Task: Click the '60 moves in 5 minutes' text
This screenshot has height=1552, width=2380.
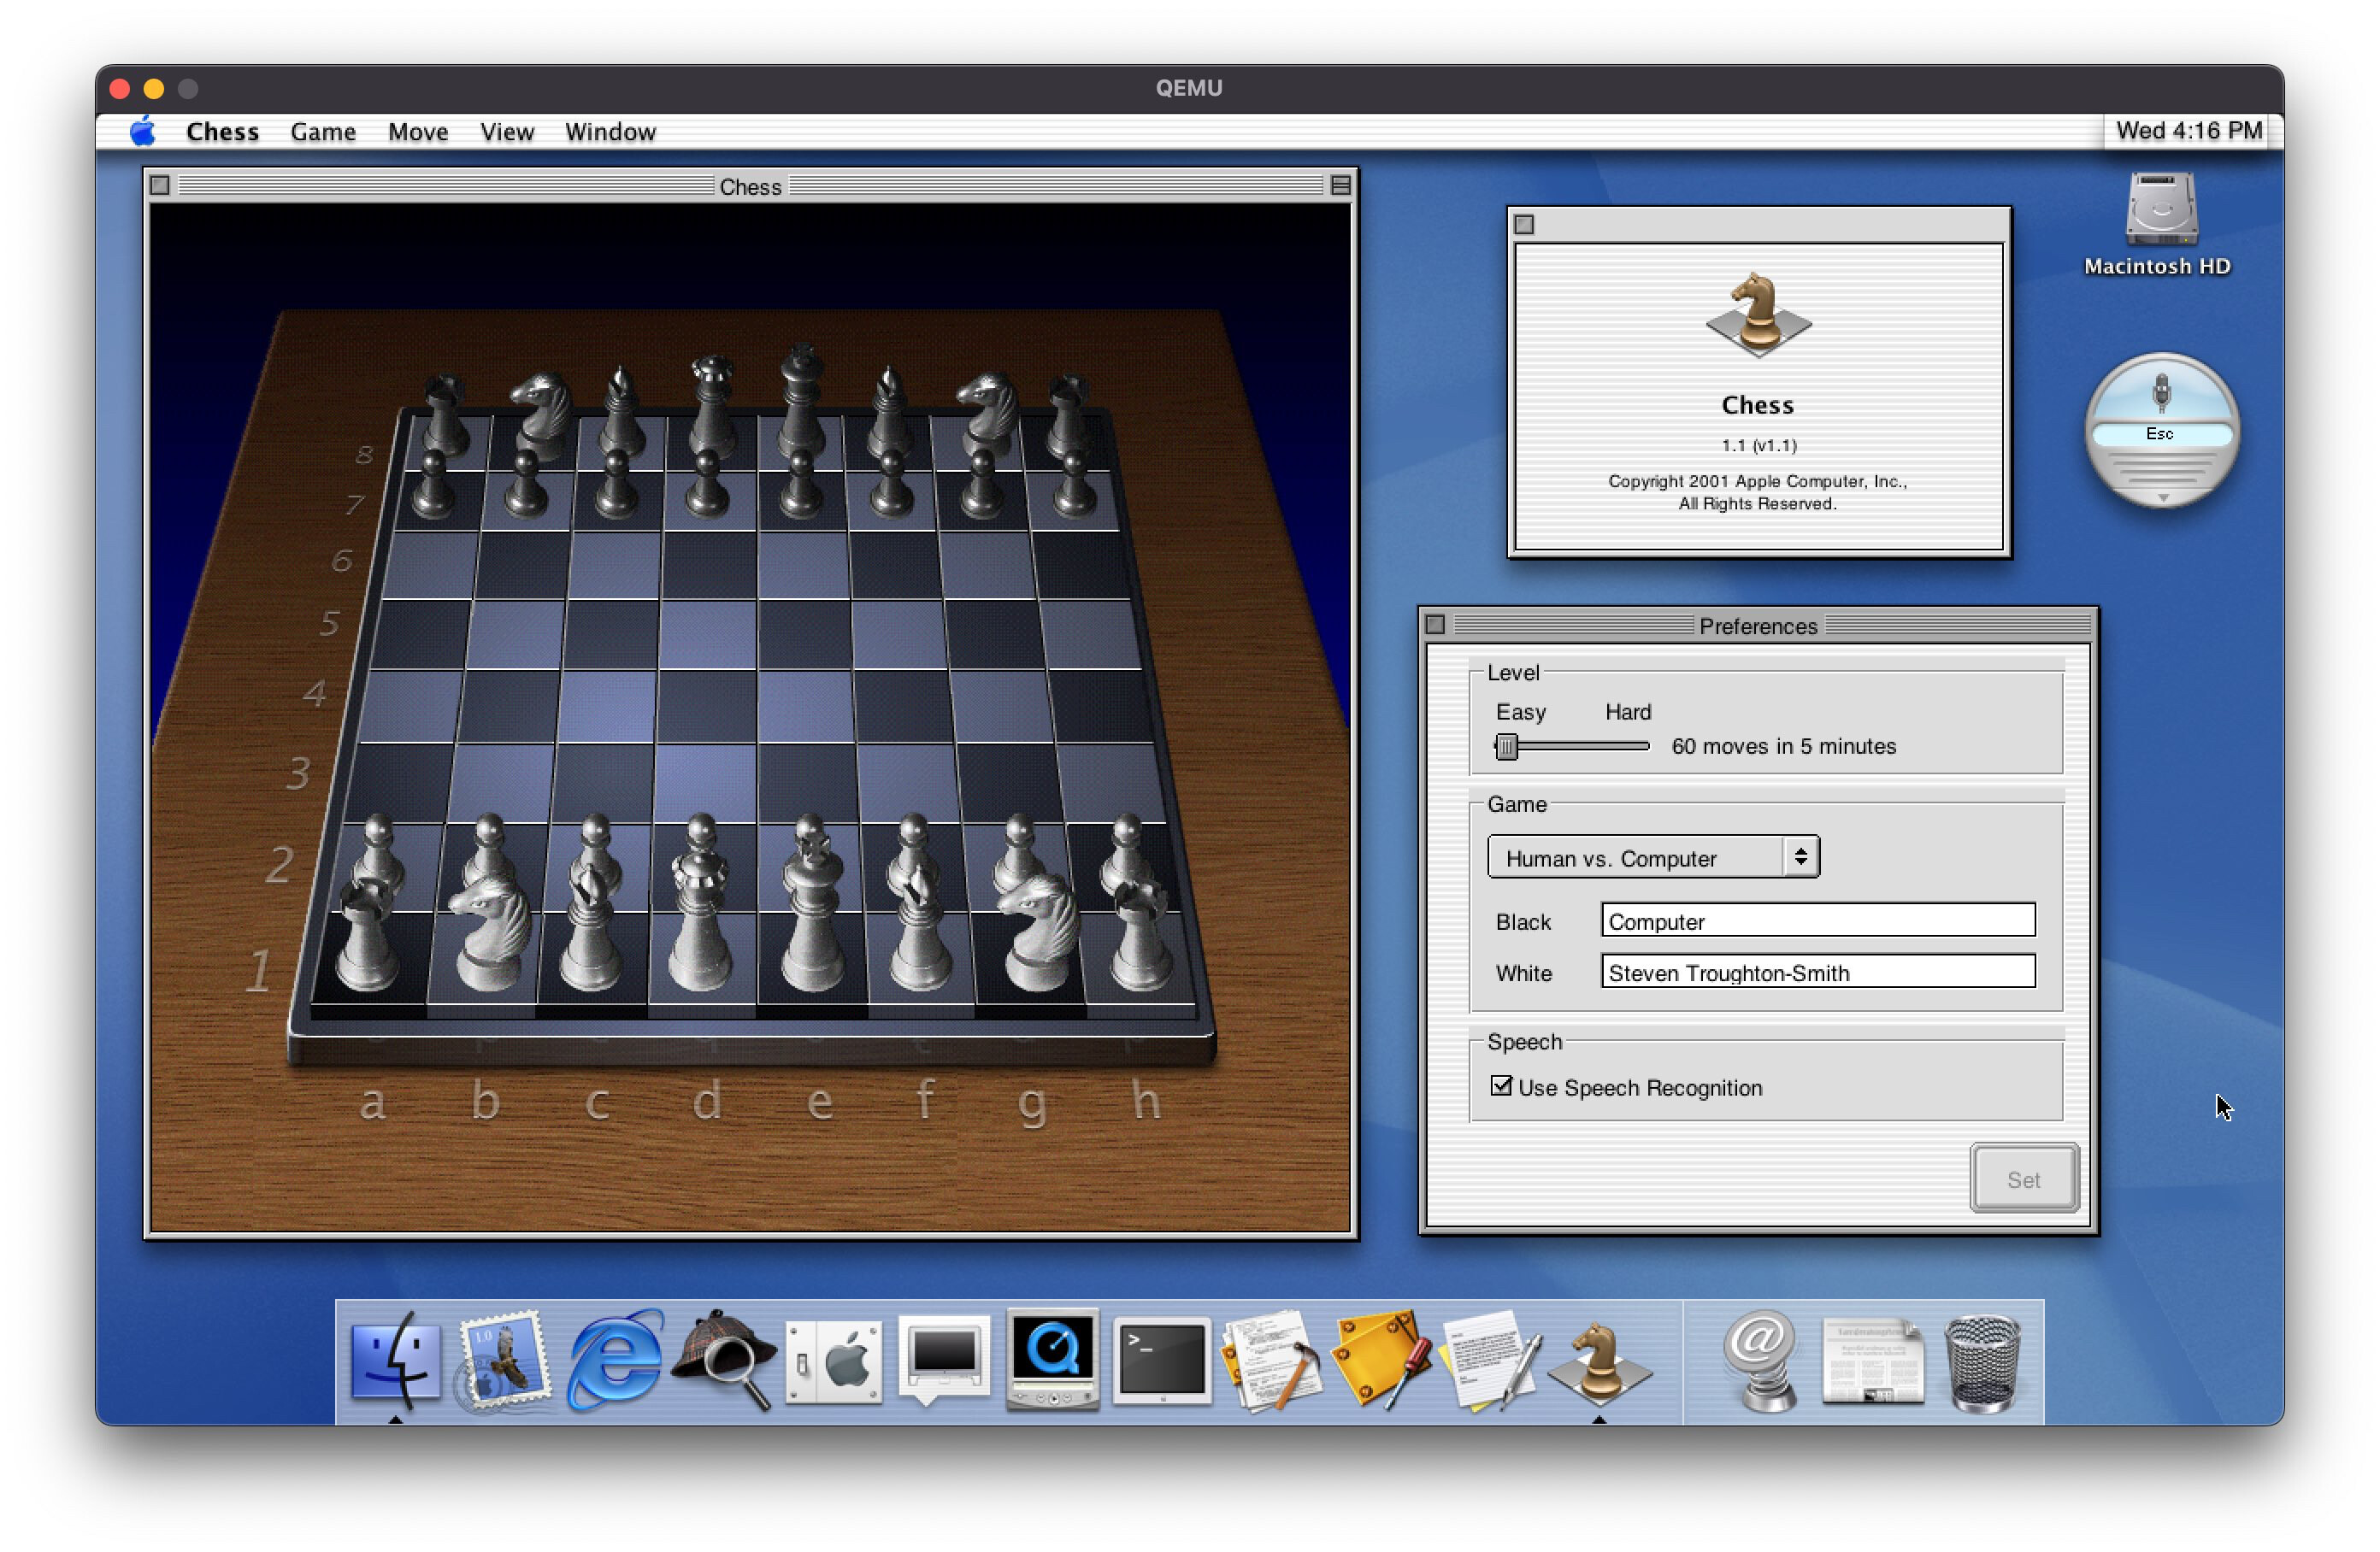Action: pyautogui.click(x=1783, y=746)
